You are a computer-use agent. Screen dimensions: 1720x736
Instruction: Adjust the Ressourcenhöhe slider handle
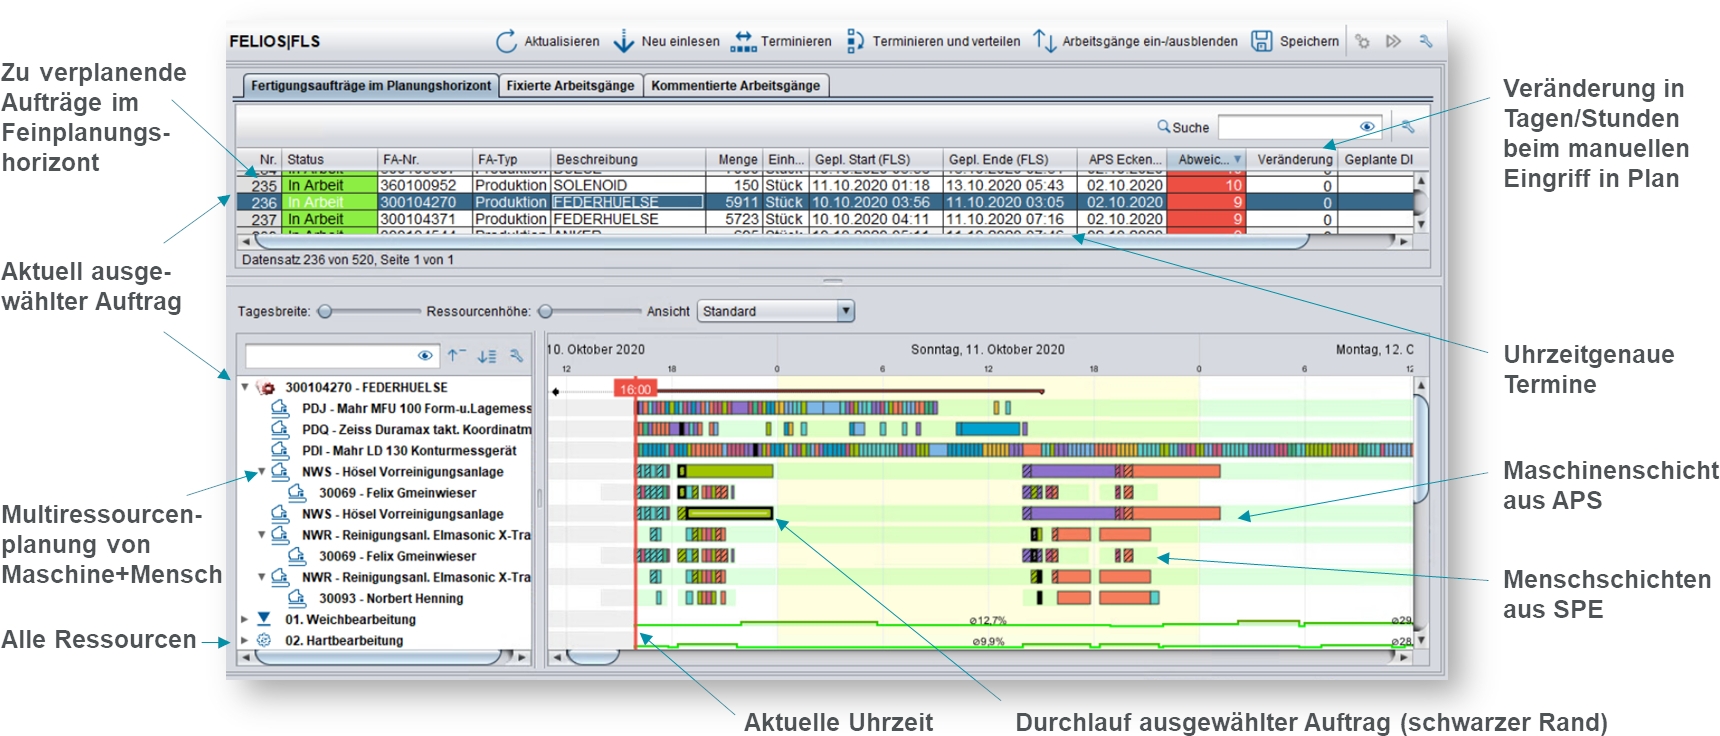pyautogui.click(x=545, y=312)
